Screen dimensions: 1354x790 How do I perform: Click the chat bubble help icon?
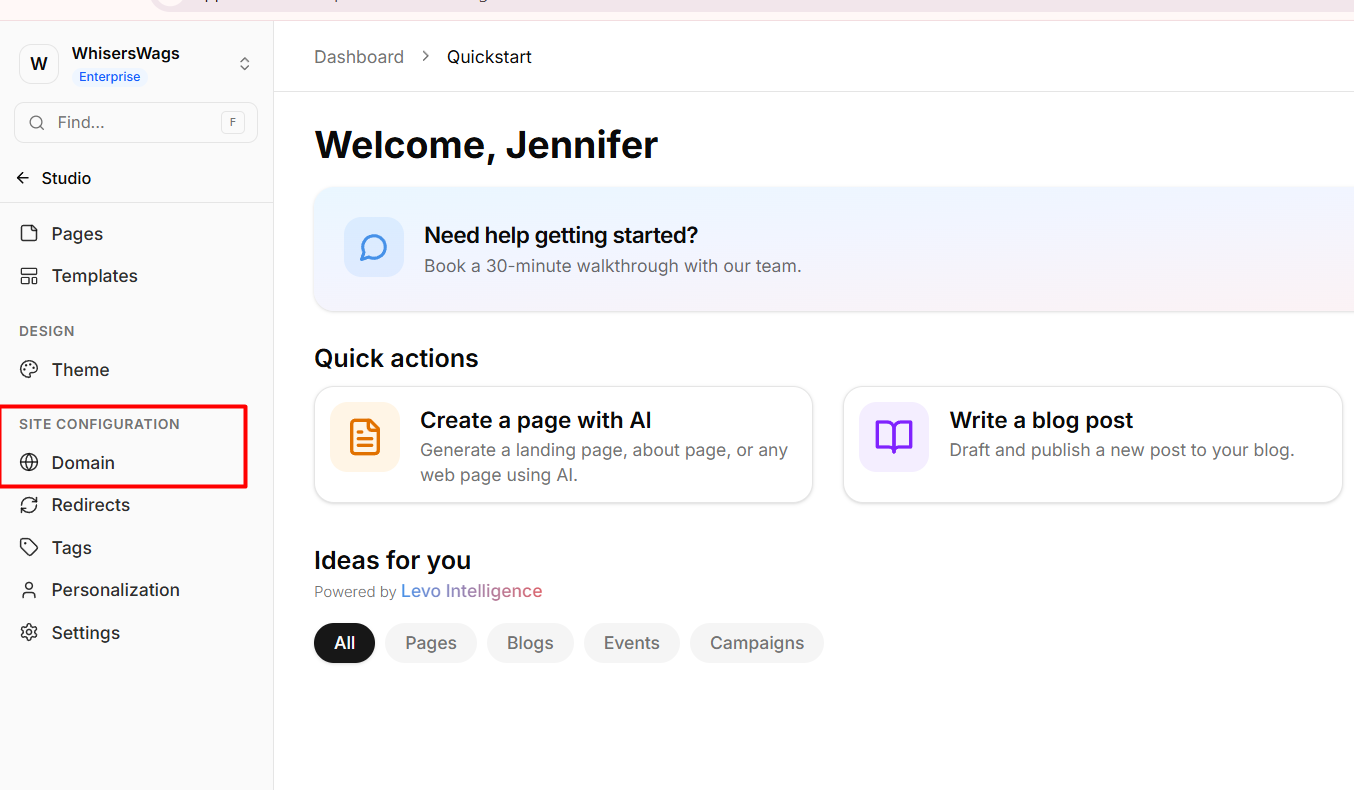pos(374,247)
